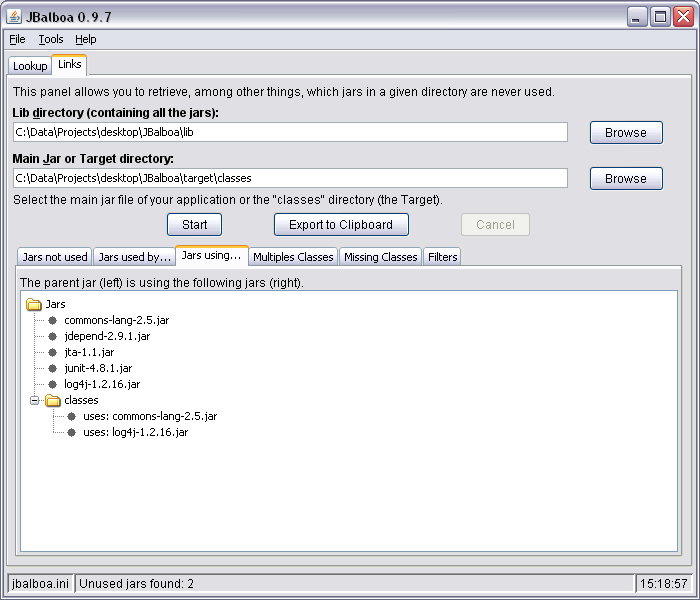The width and height of the screenshot is (700, 600).
Task: Open the Filters tab
Action: click(x=442, y=257)
